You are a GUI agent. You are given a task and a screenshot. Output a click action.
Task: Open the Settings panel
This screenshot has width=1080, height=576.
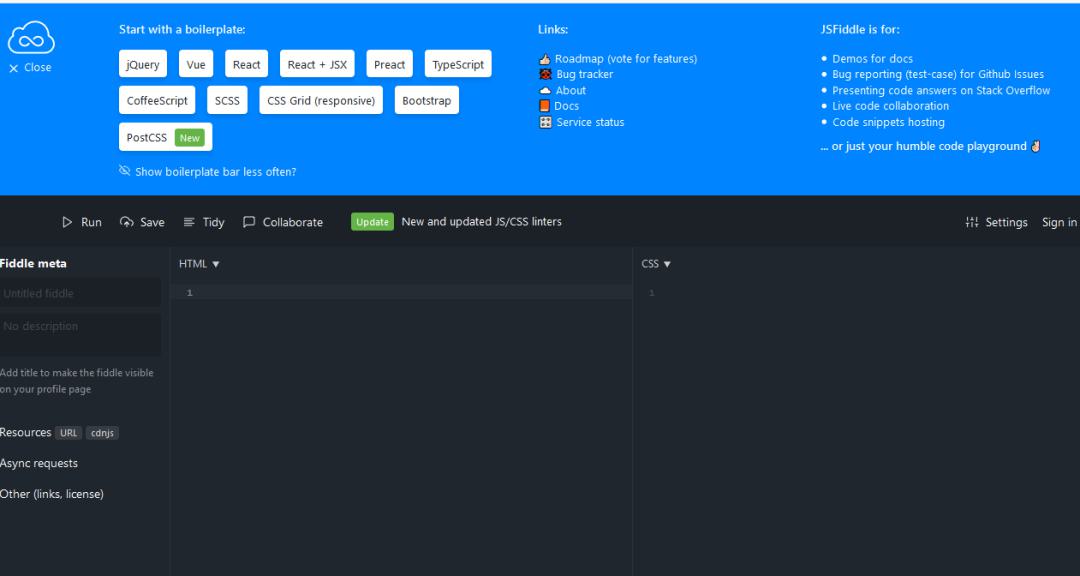[997, 222]
